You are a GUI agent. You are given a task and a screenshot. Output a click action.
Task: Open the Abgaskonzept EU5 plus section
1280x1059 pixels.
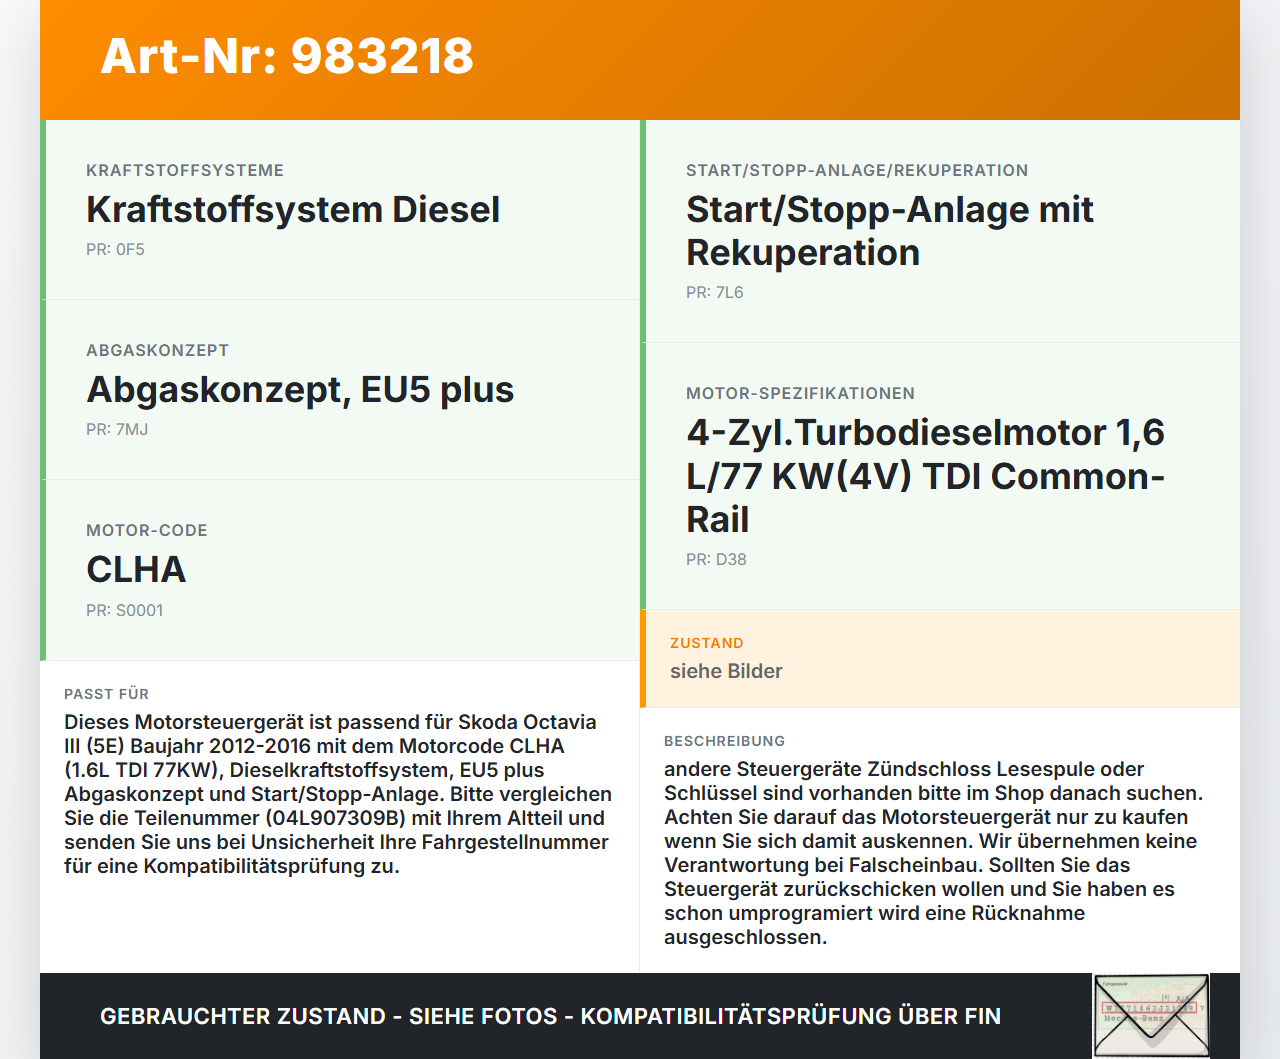coord(300,389)
